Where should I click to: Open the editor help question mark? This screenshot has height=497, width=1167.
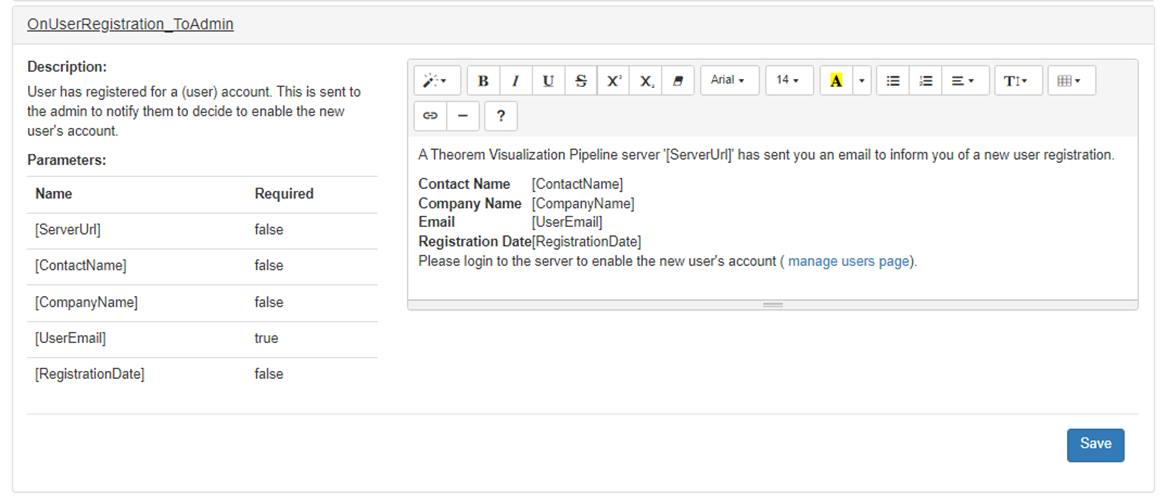(x=500, y=115)
